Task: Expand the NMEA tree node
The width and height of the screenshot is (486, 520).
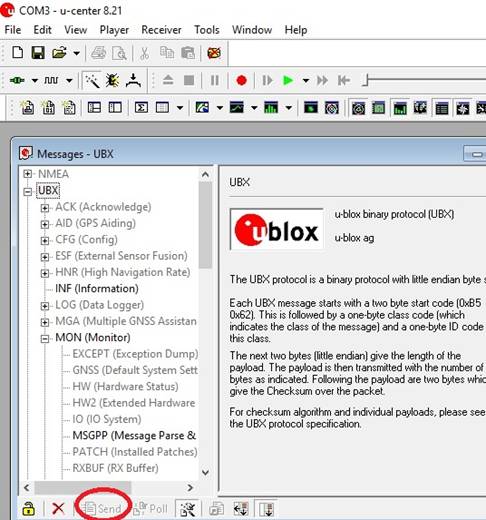Action: click(x=28, y=174)
